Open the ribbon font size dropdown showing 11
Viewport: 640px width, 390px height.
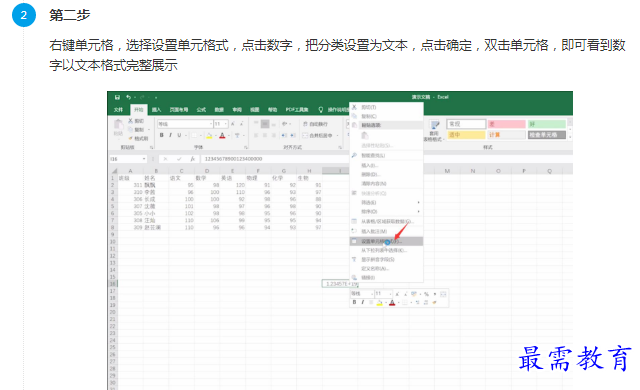225,124
